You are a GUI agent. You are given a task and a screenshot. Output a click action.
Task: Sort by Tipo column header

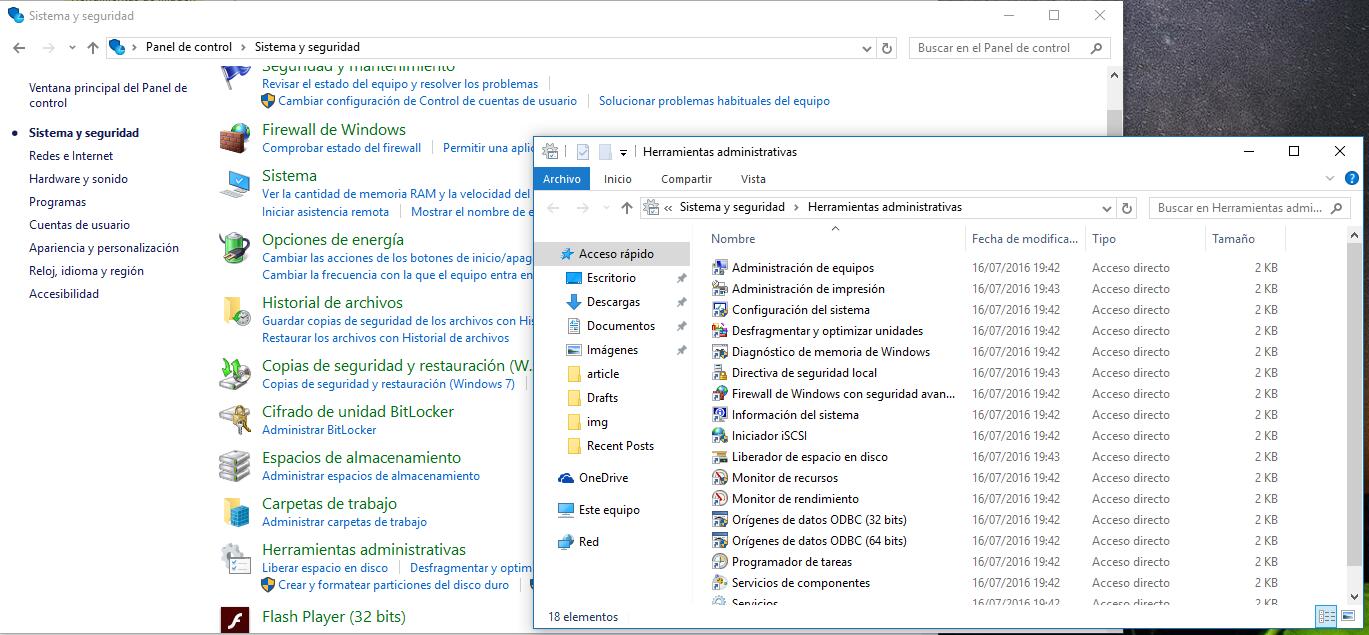[1104, 239]
